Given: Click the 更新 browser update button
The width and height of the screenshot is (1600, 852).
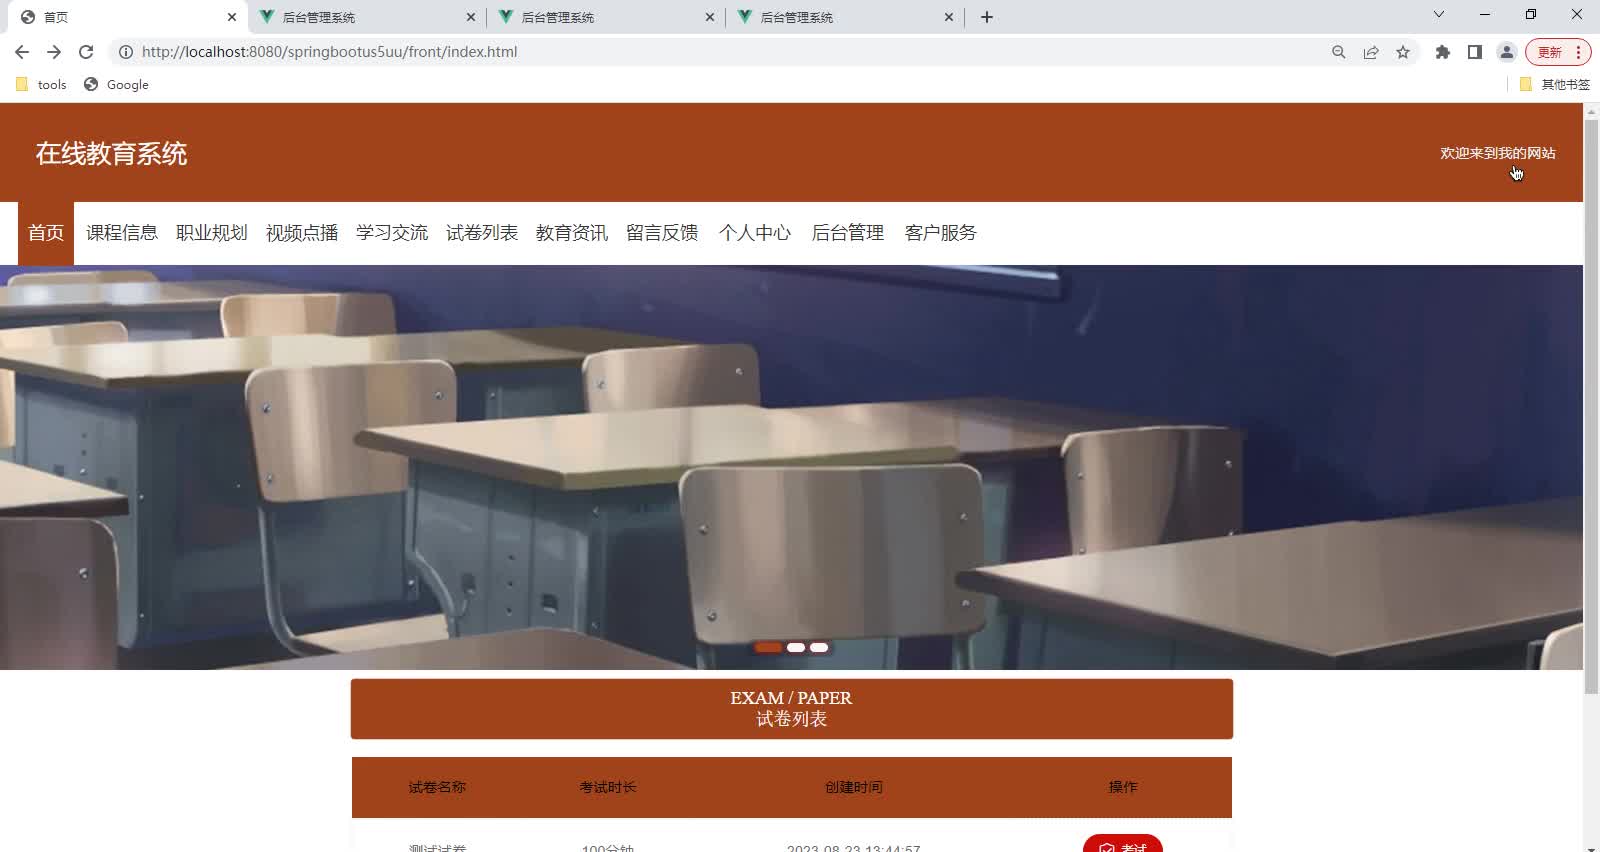Looking at the screenshot, I should (1549, 52).
